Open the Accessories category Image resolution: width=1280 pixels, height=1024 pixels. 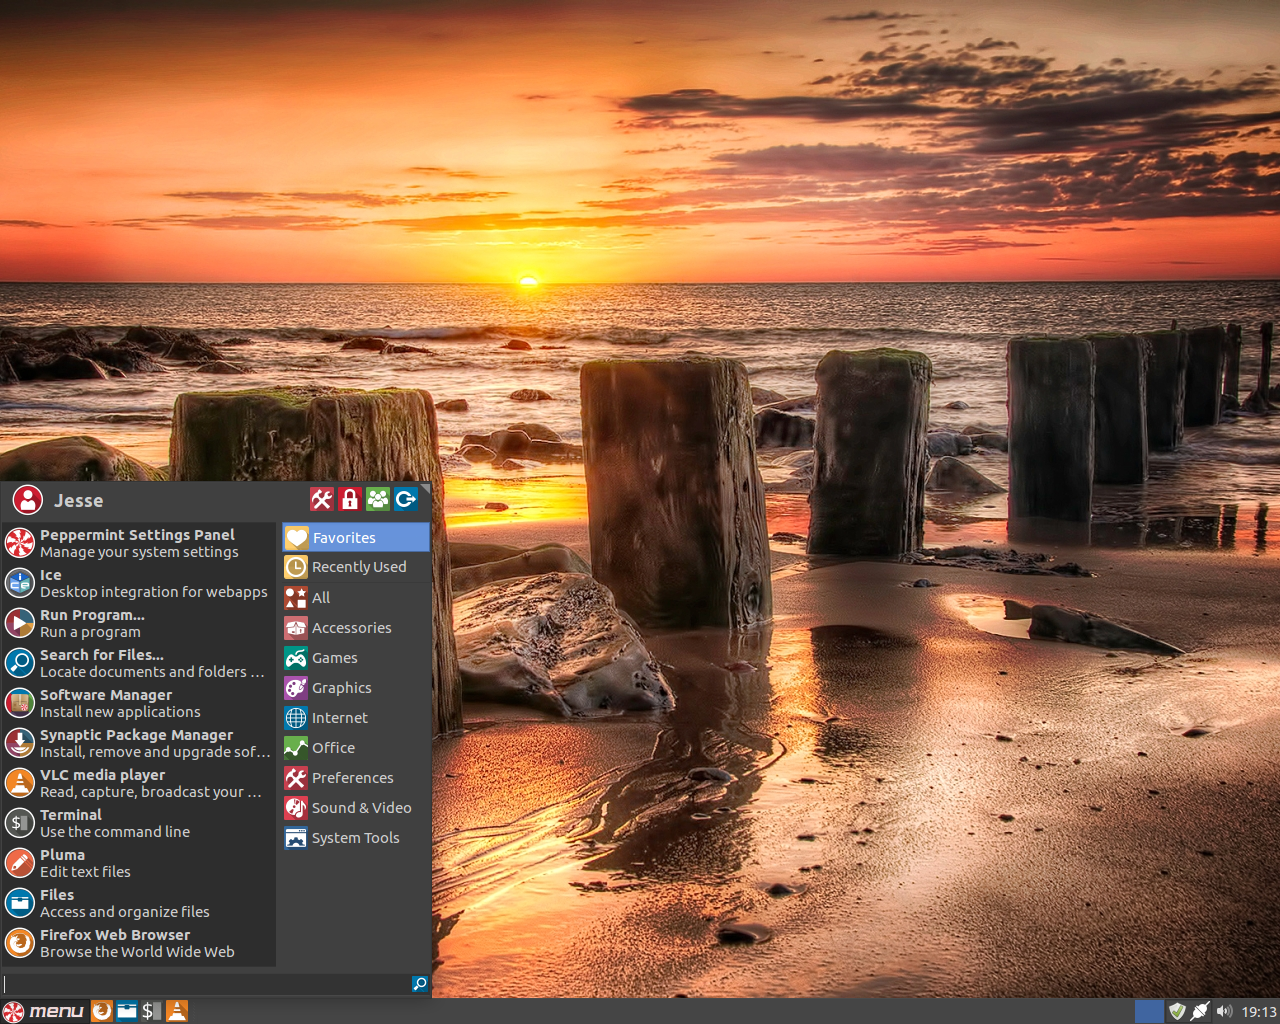pyautogui.click(x=356, y=627)
